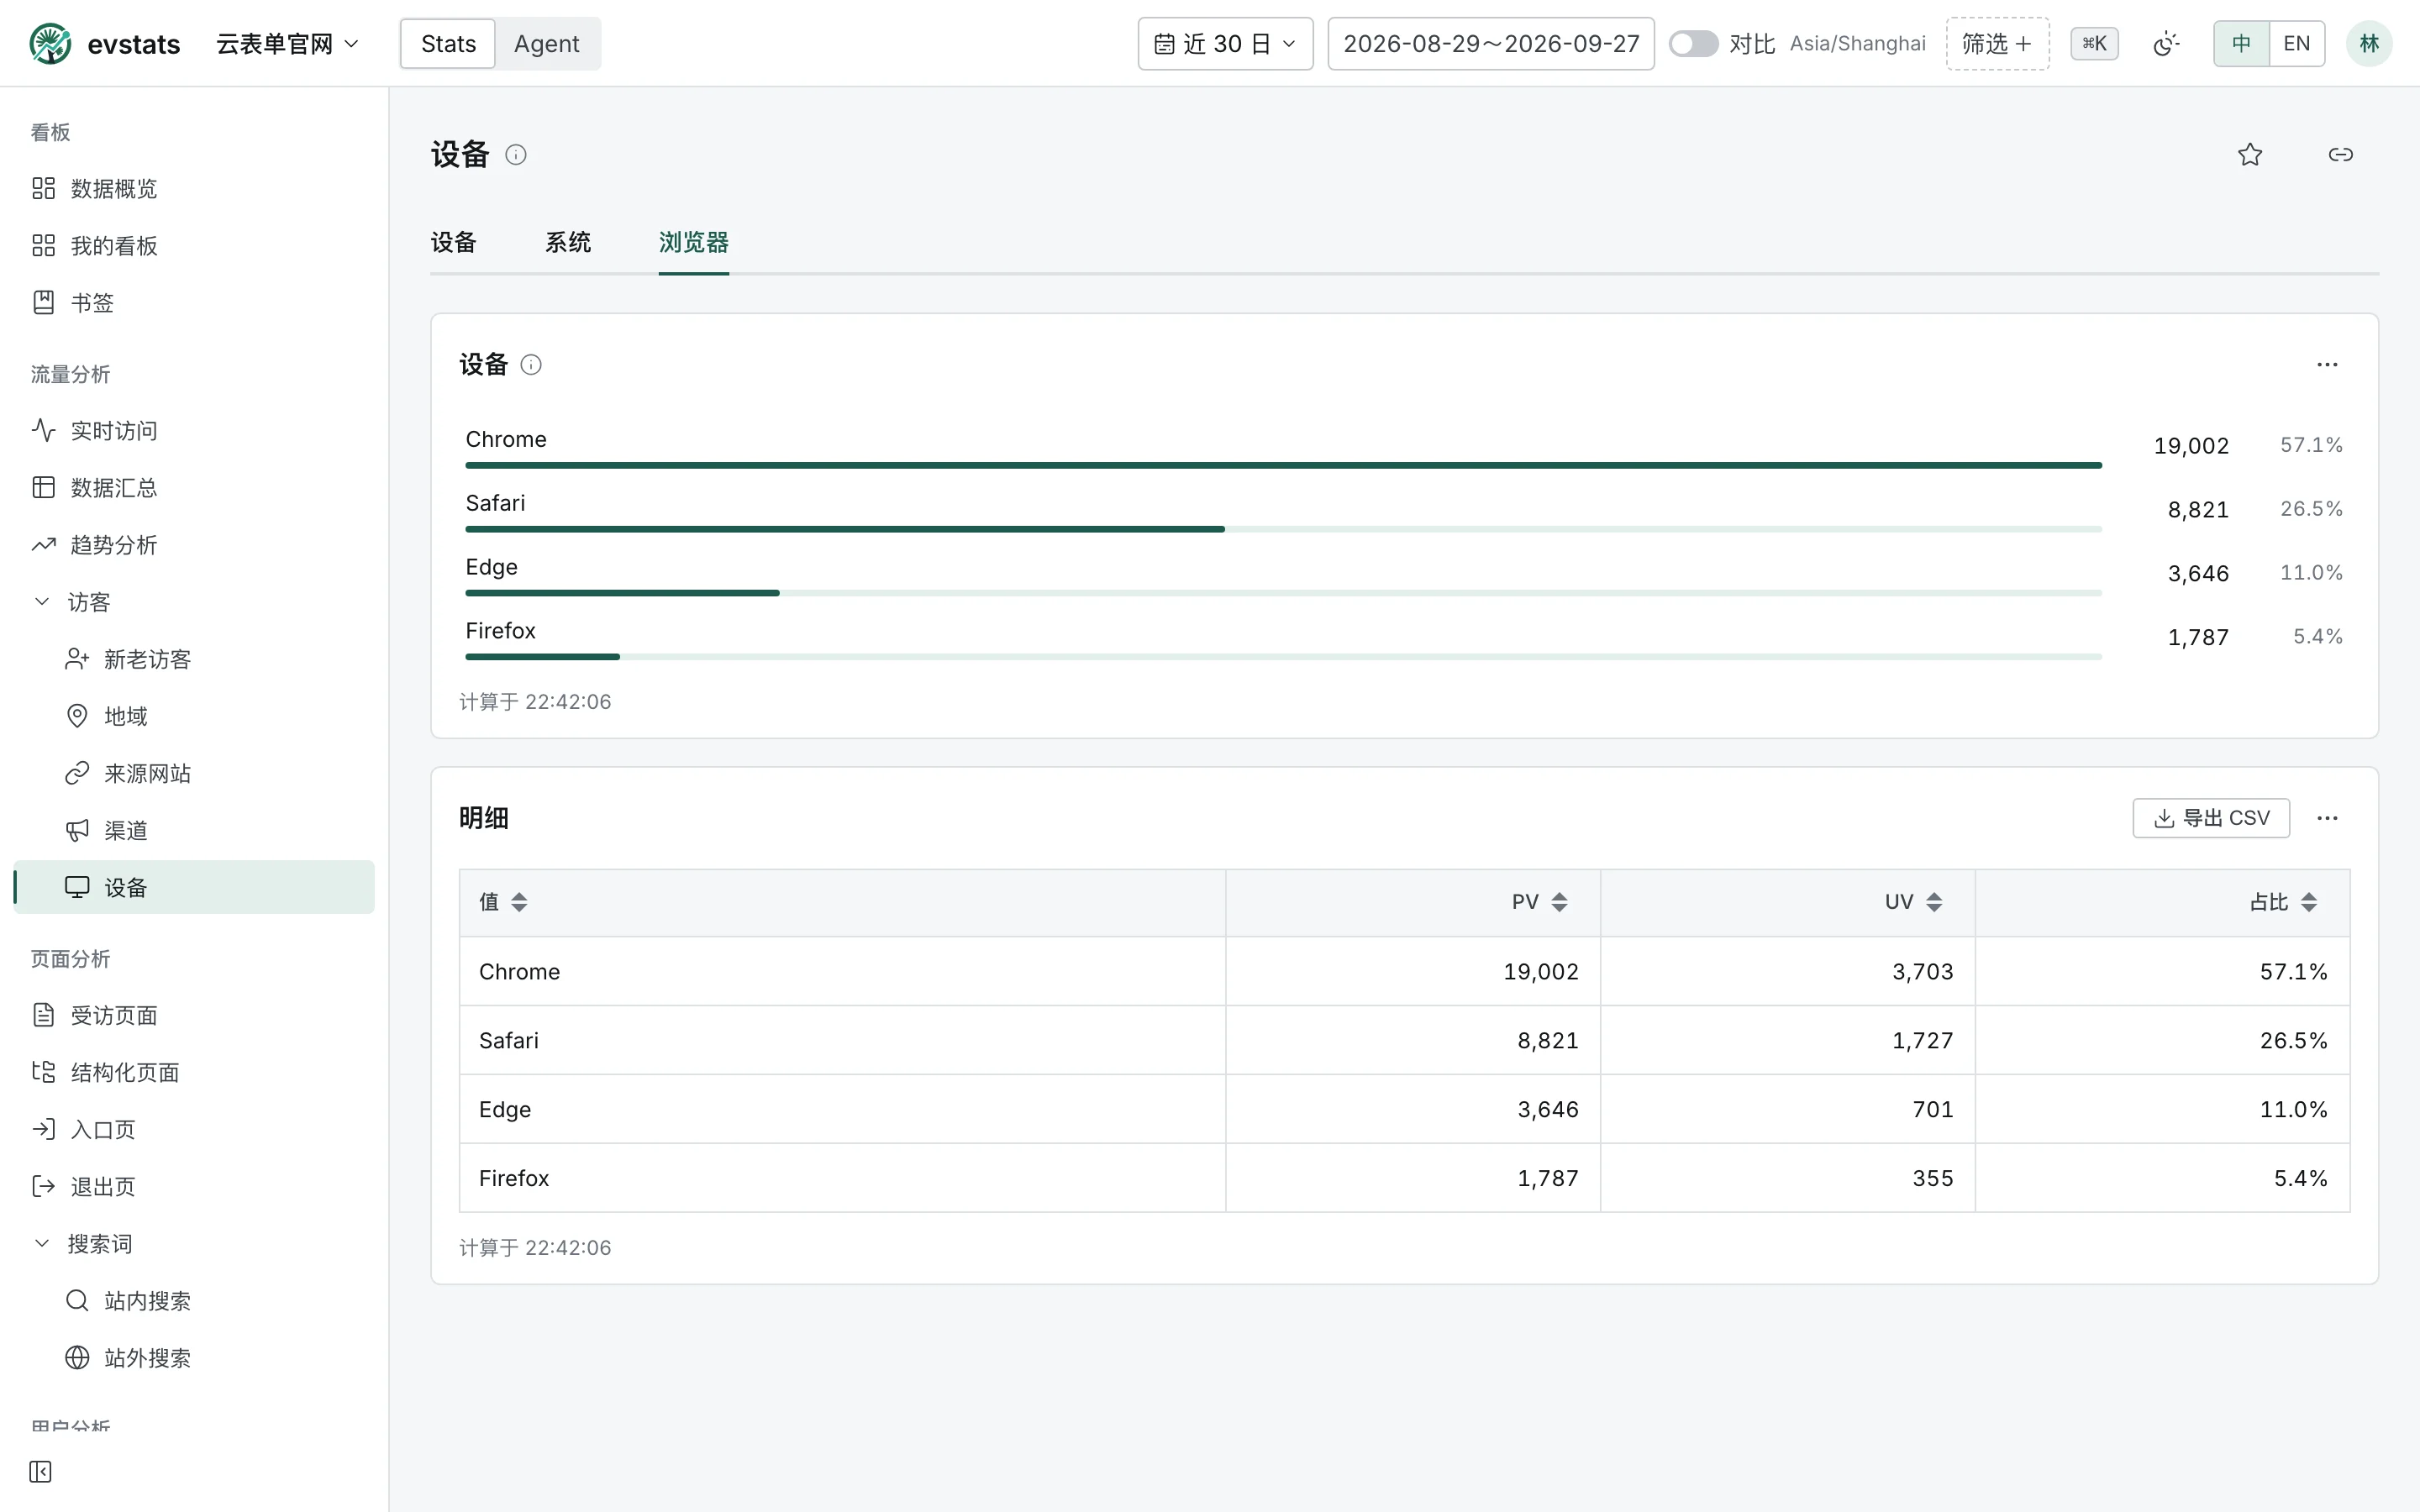Click the Safari progress bar in chart
Image resolution: width=2420 pixels, height=1512 pixels.
pos(1283,529)
